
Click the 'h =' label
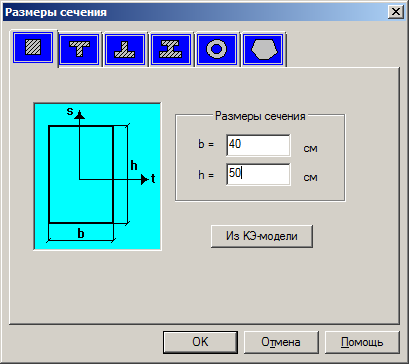pyautogui.click(x=206, y=175)
